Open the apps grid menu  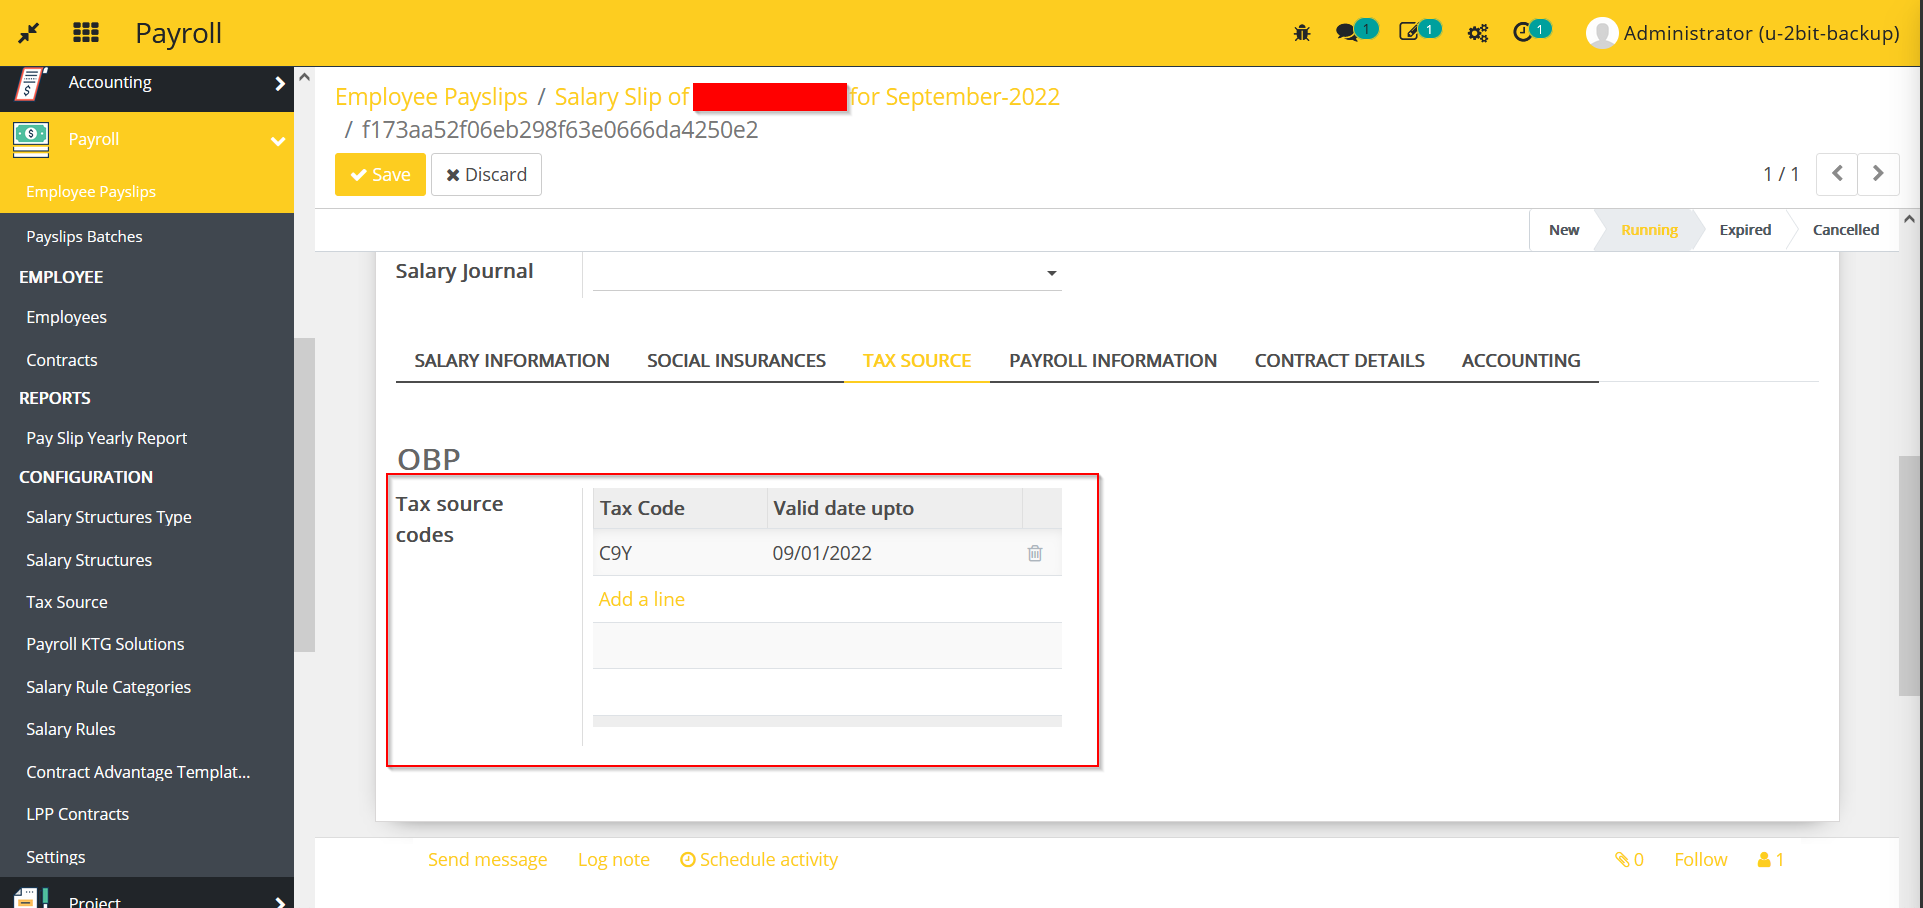coord(86,32)
